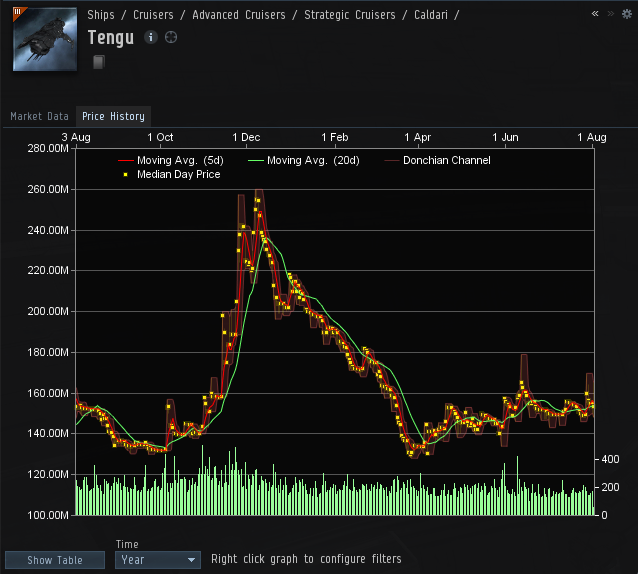Viewport: 638px width, 574px height.
Task: Select the Price History tab
Action: (113, 116)
